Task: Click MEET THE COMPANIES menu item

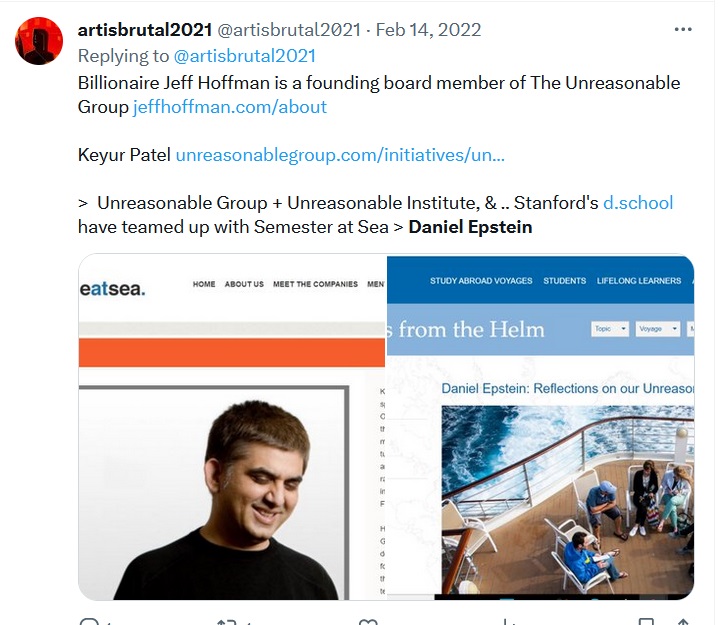Action: pyautogui.click(x=315, y=284)
